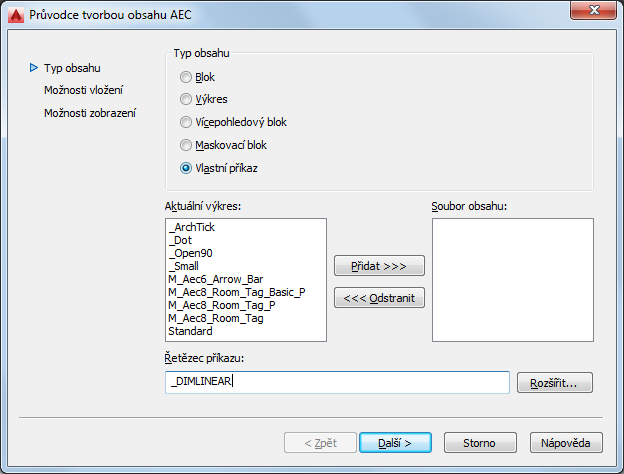Pick the _Dot list entry
This screenshot has height=474, width=624.
180,240
